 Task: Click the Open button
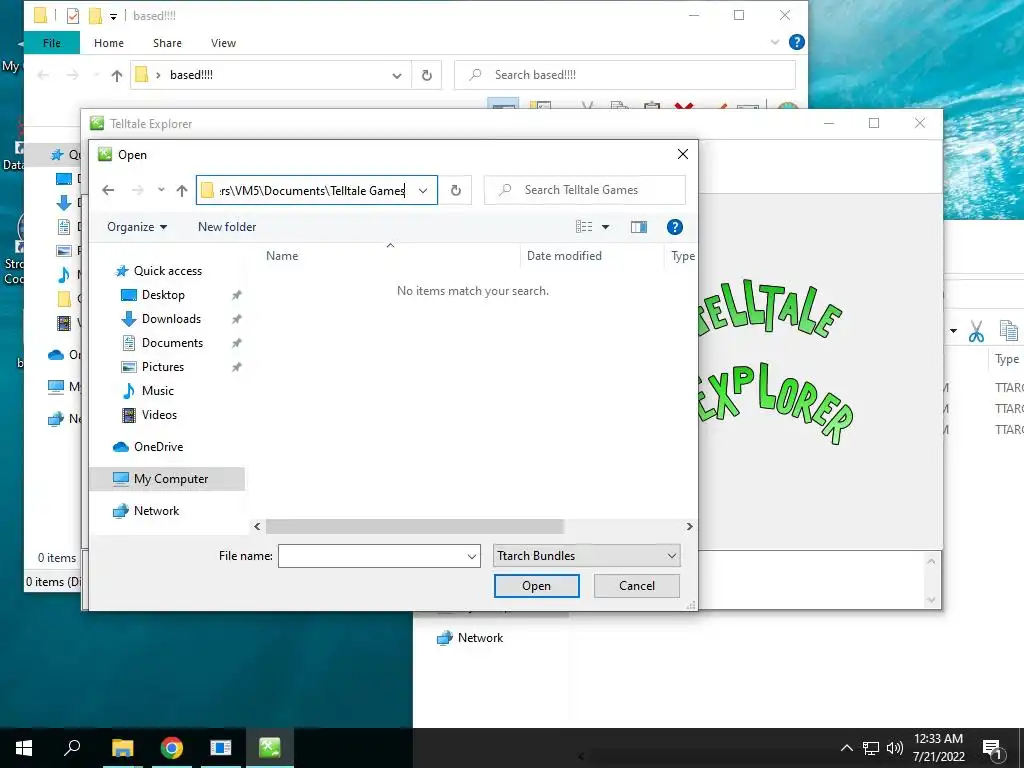tap(536, 586)
